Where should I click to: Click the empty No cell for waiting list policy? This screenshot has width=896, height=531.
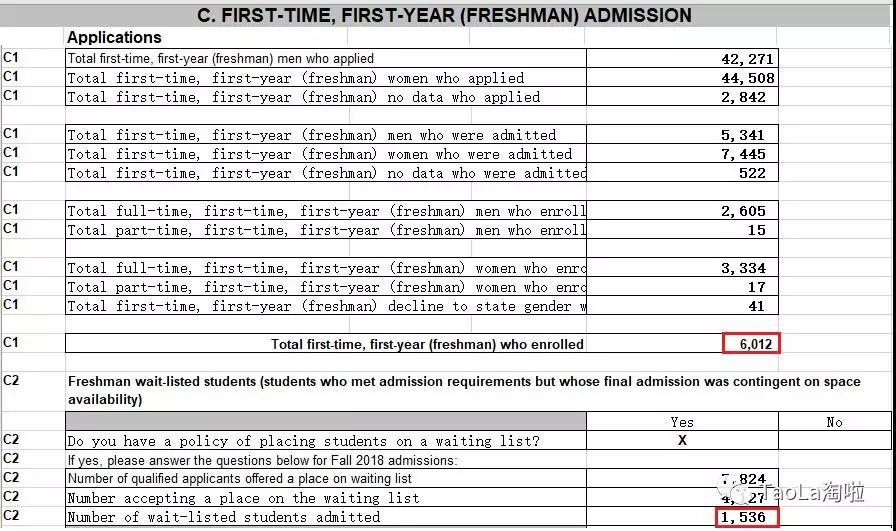tap(834, 441)
